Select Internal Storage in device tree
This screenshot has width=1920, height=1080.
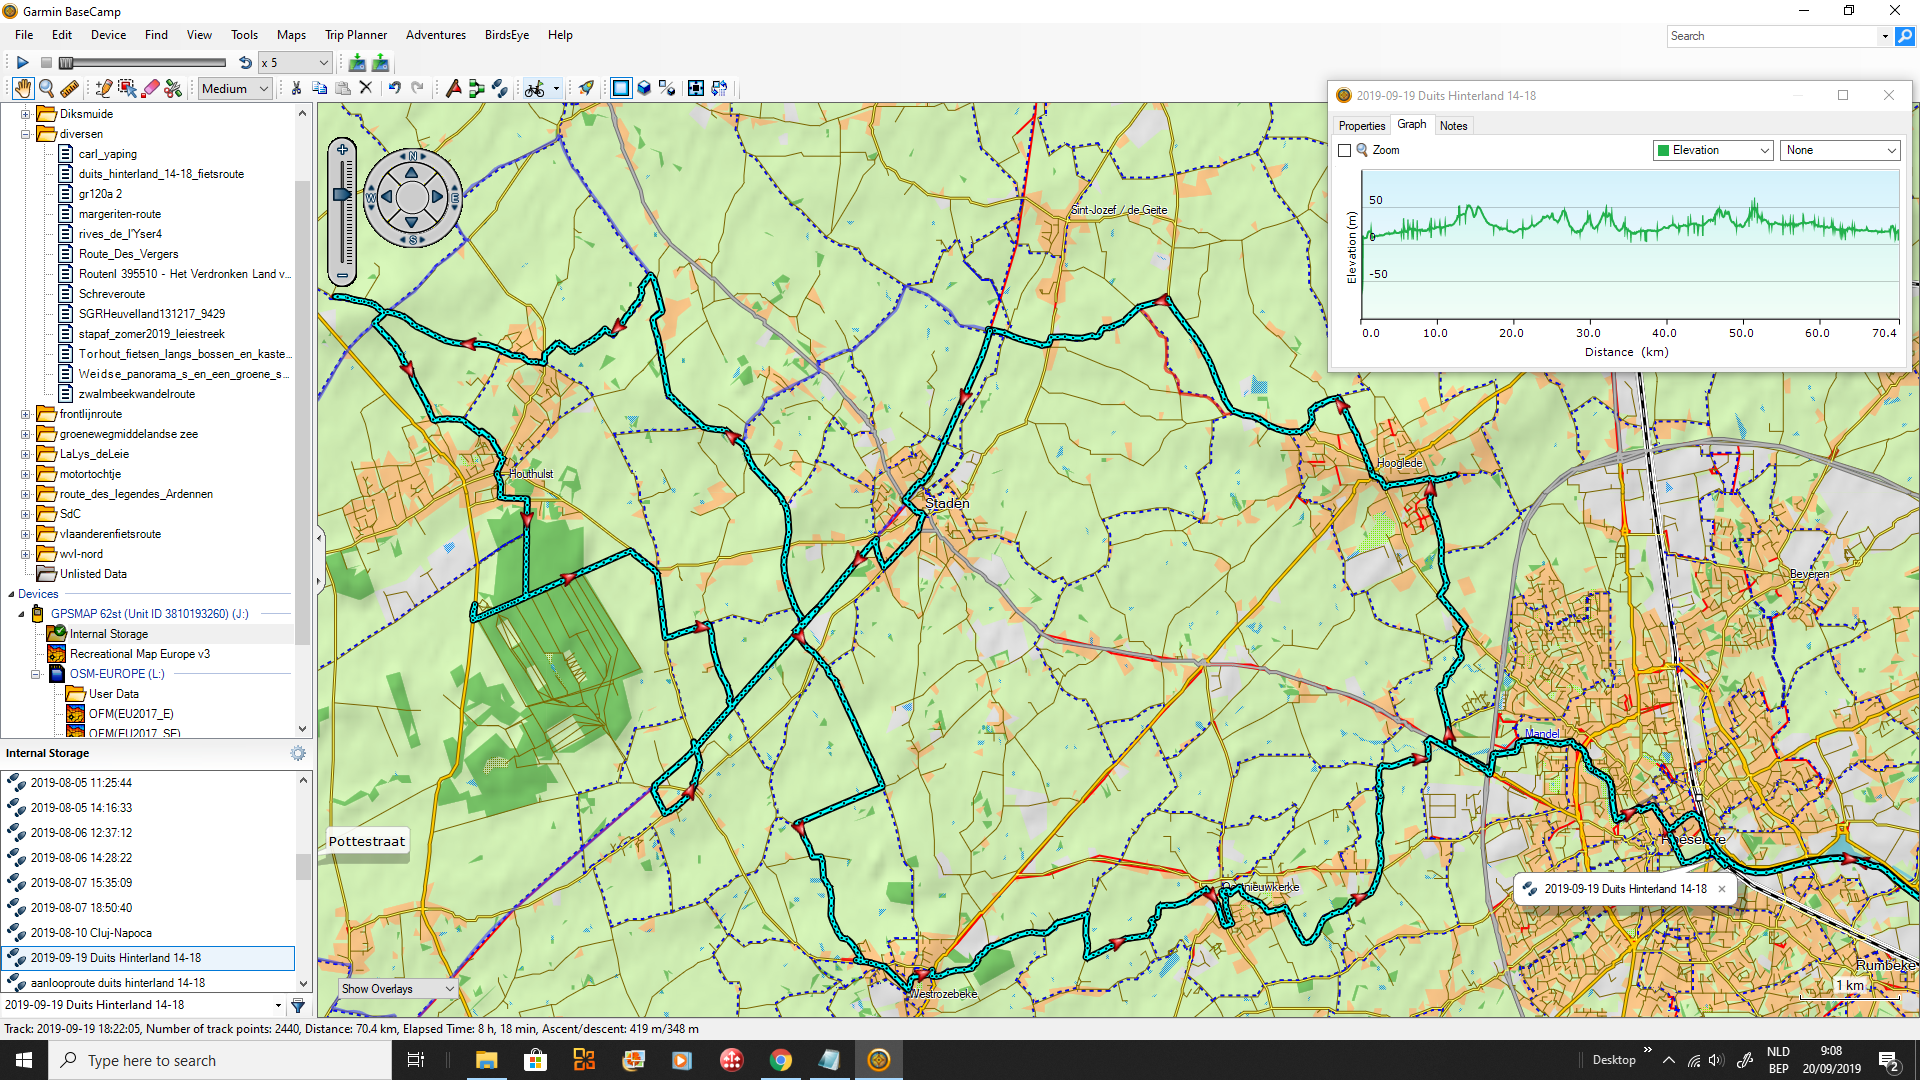[x=108, y=634]
